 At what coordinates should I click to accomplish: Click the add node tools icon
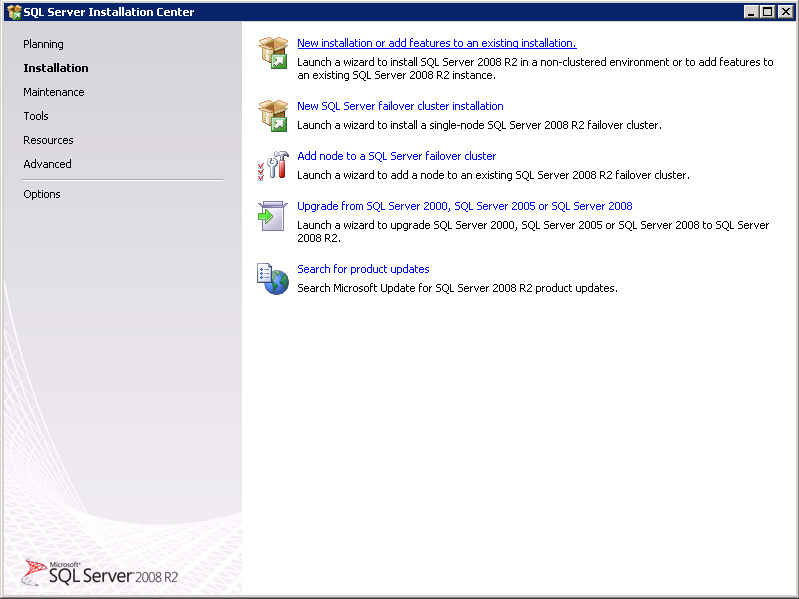[273, 166]
